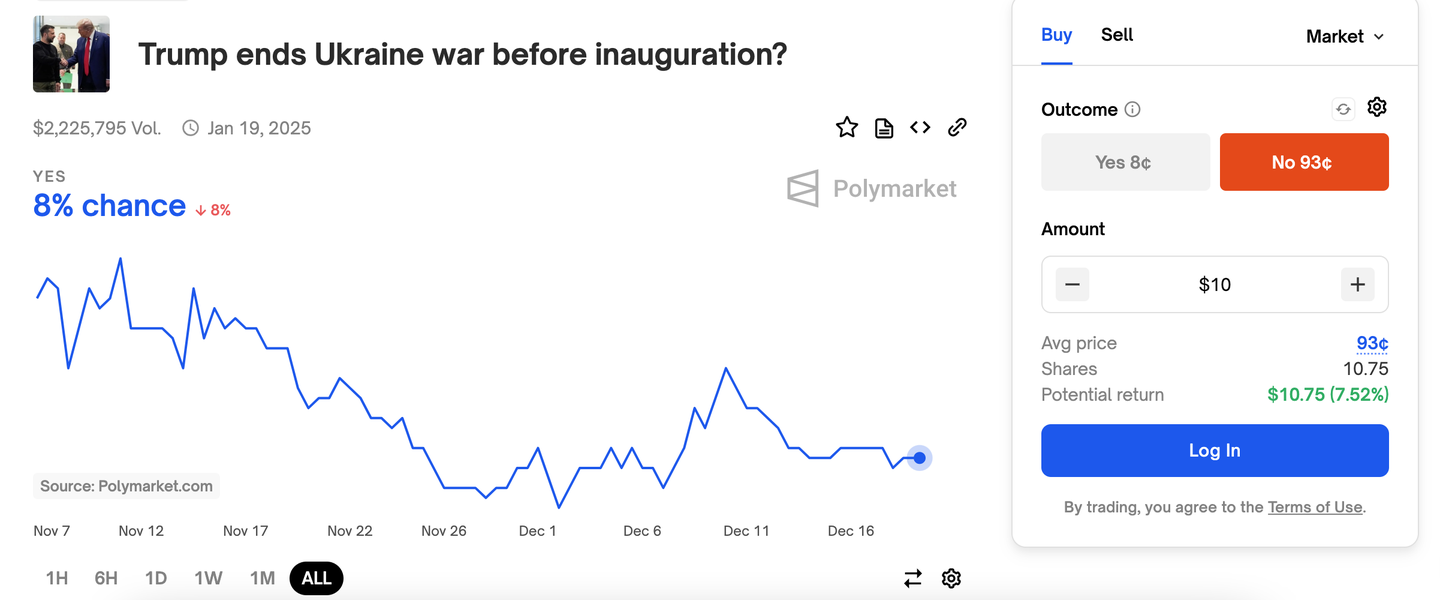Open the market rules document icon
1440x600 pixels.
pyautogui.click(x=884, y=127)
